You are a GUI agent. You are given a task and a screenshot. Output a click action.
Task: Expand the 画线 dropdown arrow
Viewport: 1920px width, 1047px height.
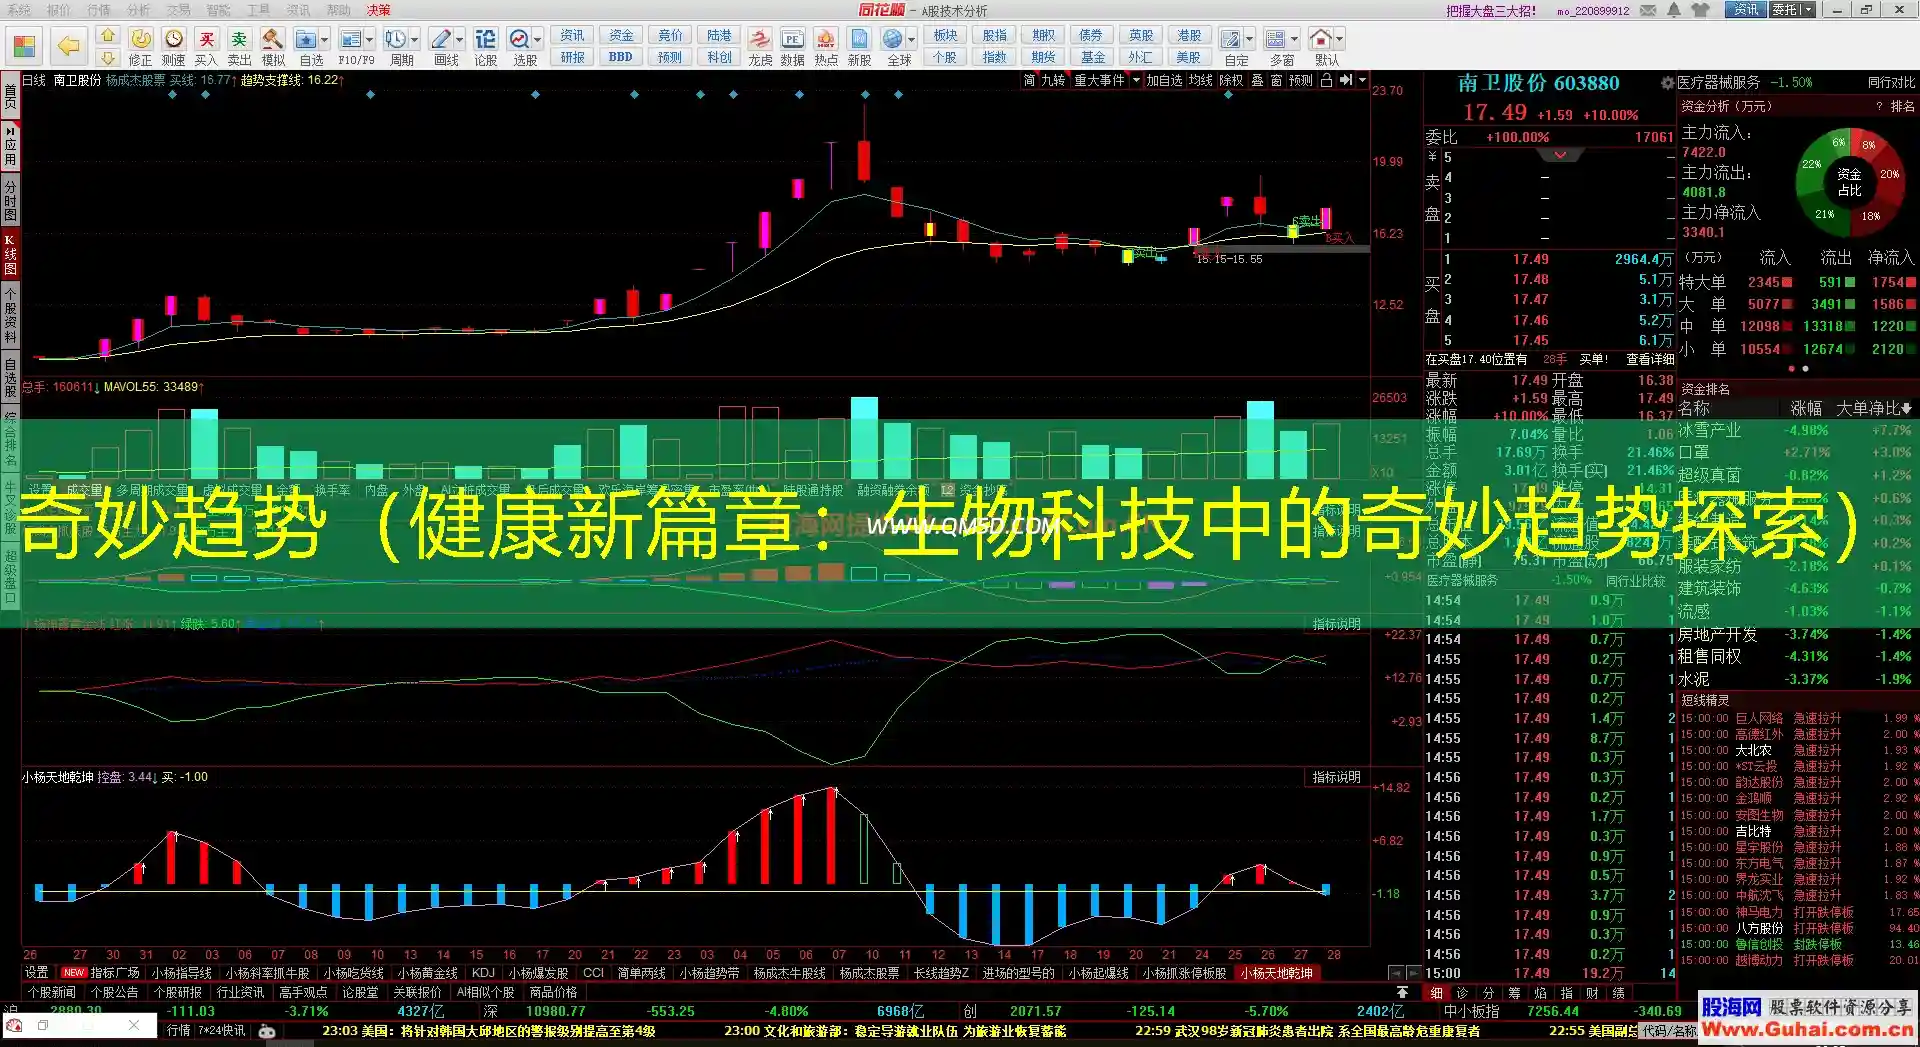point(460,40)
